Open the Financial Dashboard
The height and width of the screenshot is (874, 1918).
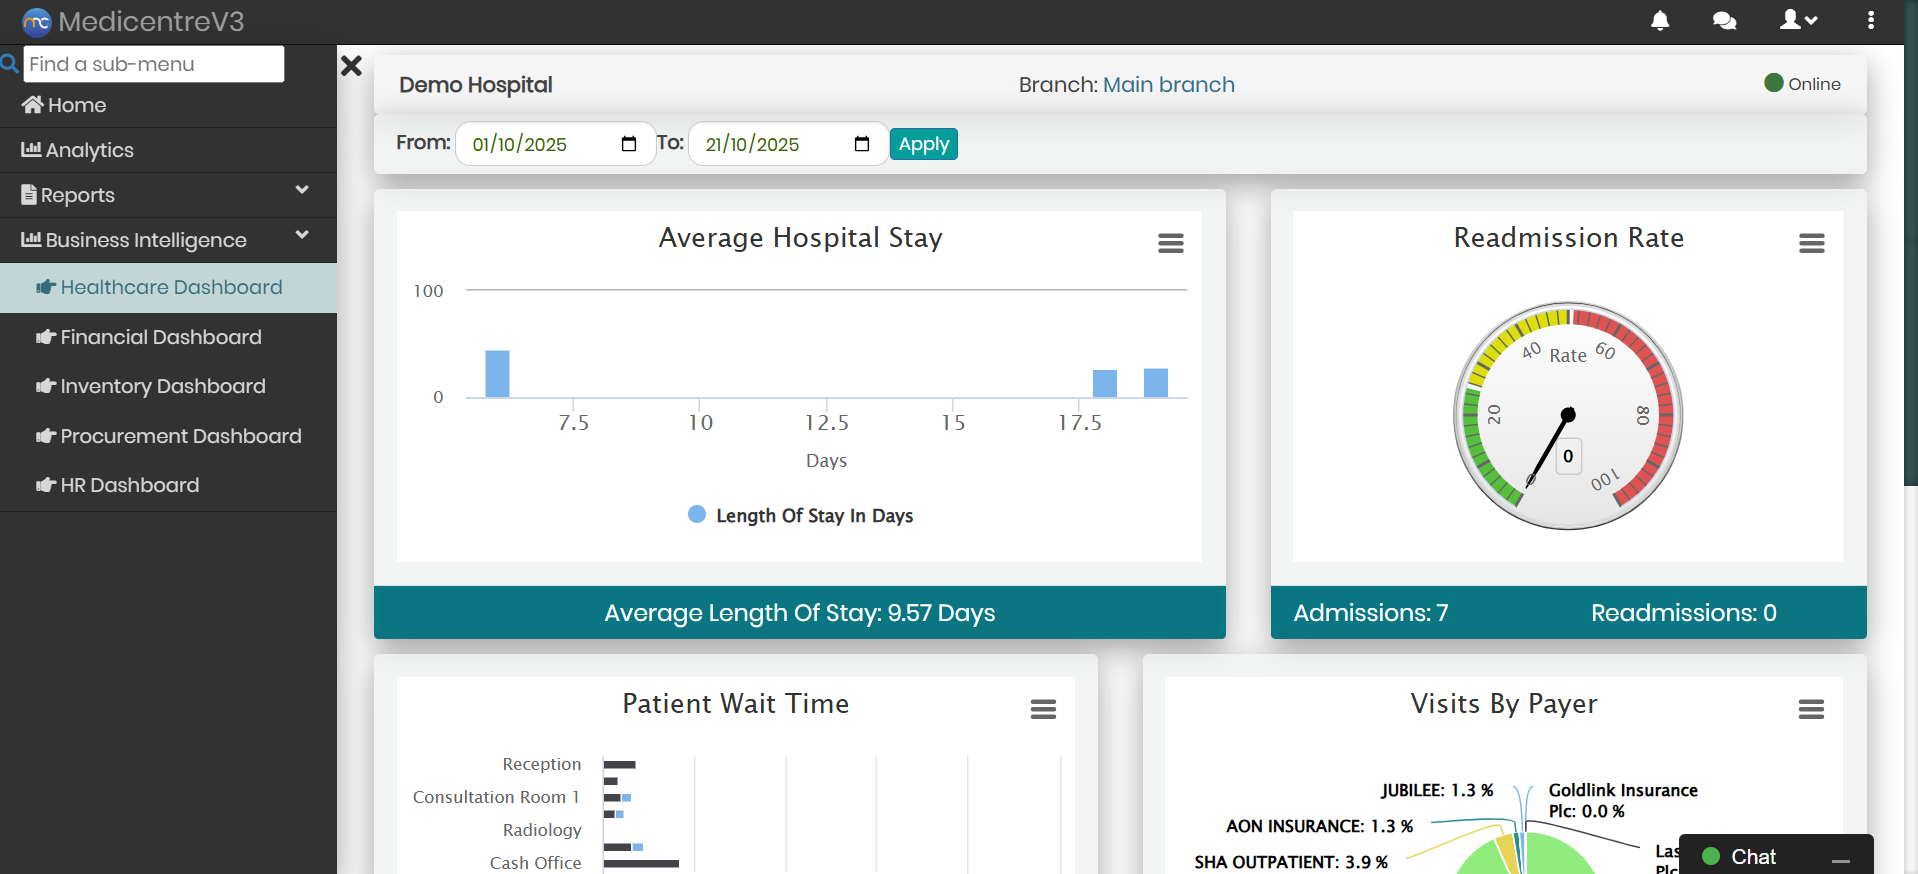[160, 337]
